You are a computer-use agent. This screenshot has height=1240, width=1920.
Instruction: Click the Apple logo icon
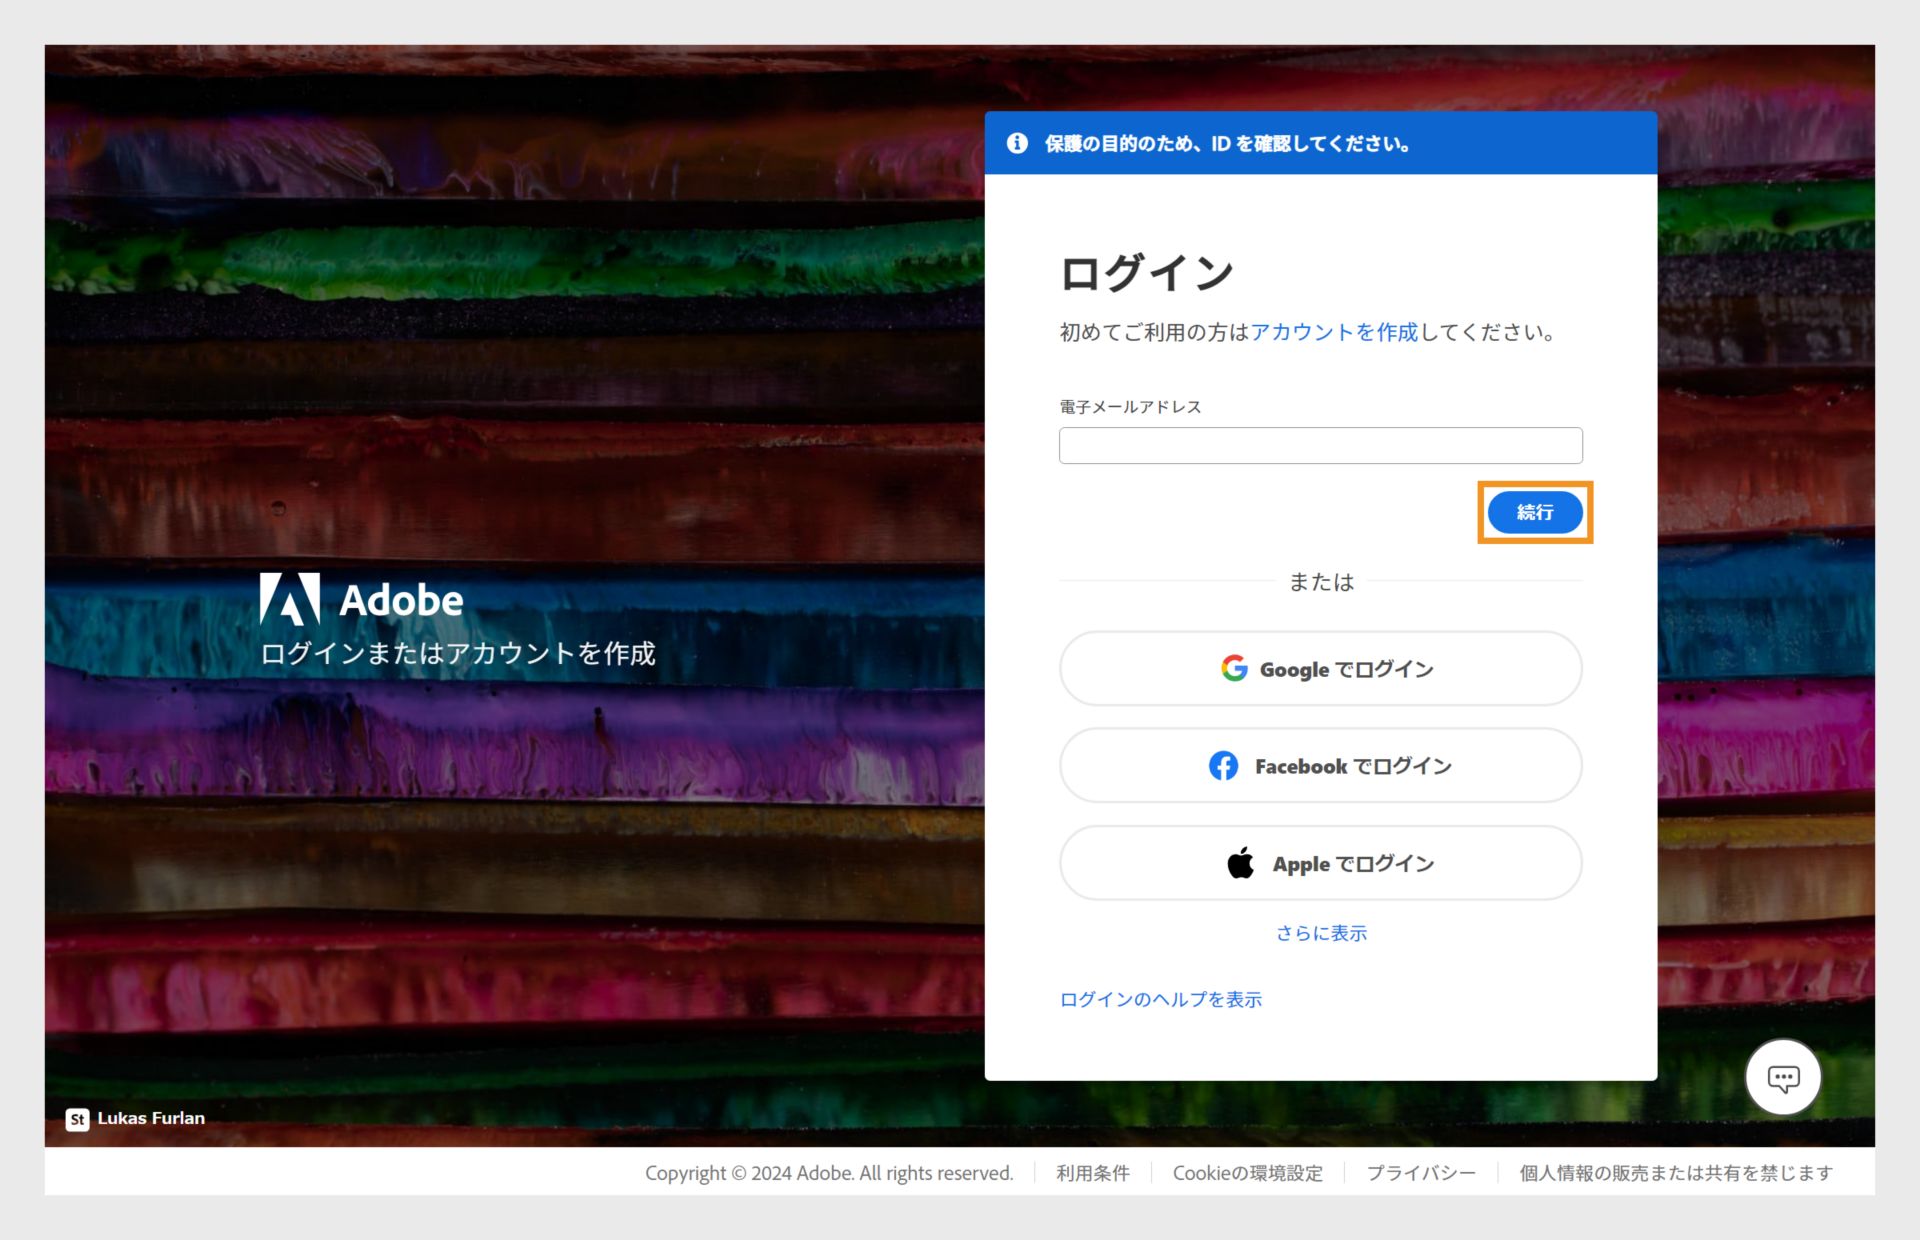(x=1240, y=862)
